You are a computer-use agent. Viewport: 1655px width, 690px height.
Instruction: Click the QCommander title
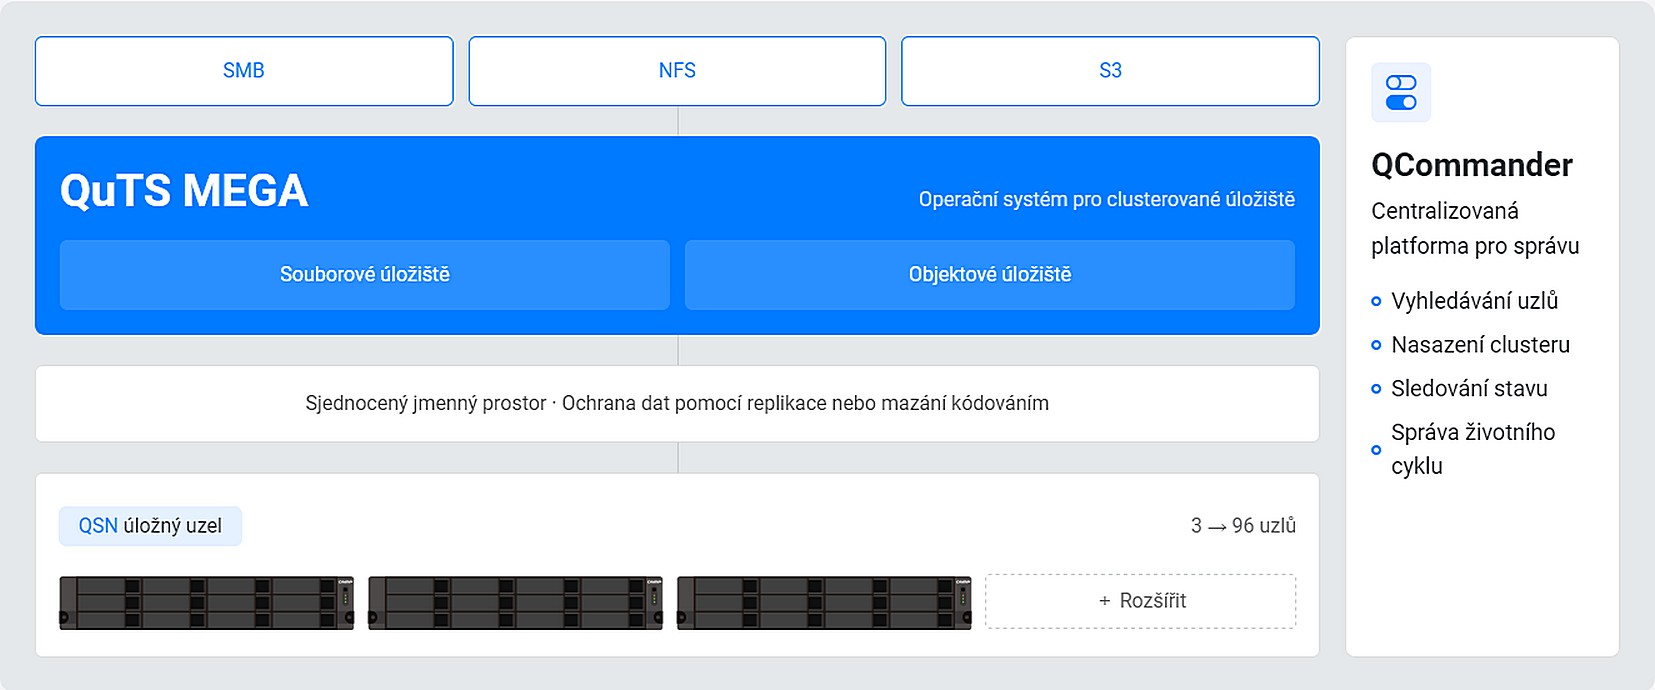1472,165
